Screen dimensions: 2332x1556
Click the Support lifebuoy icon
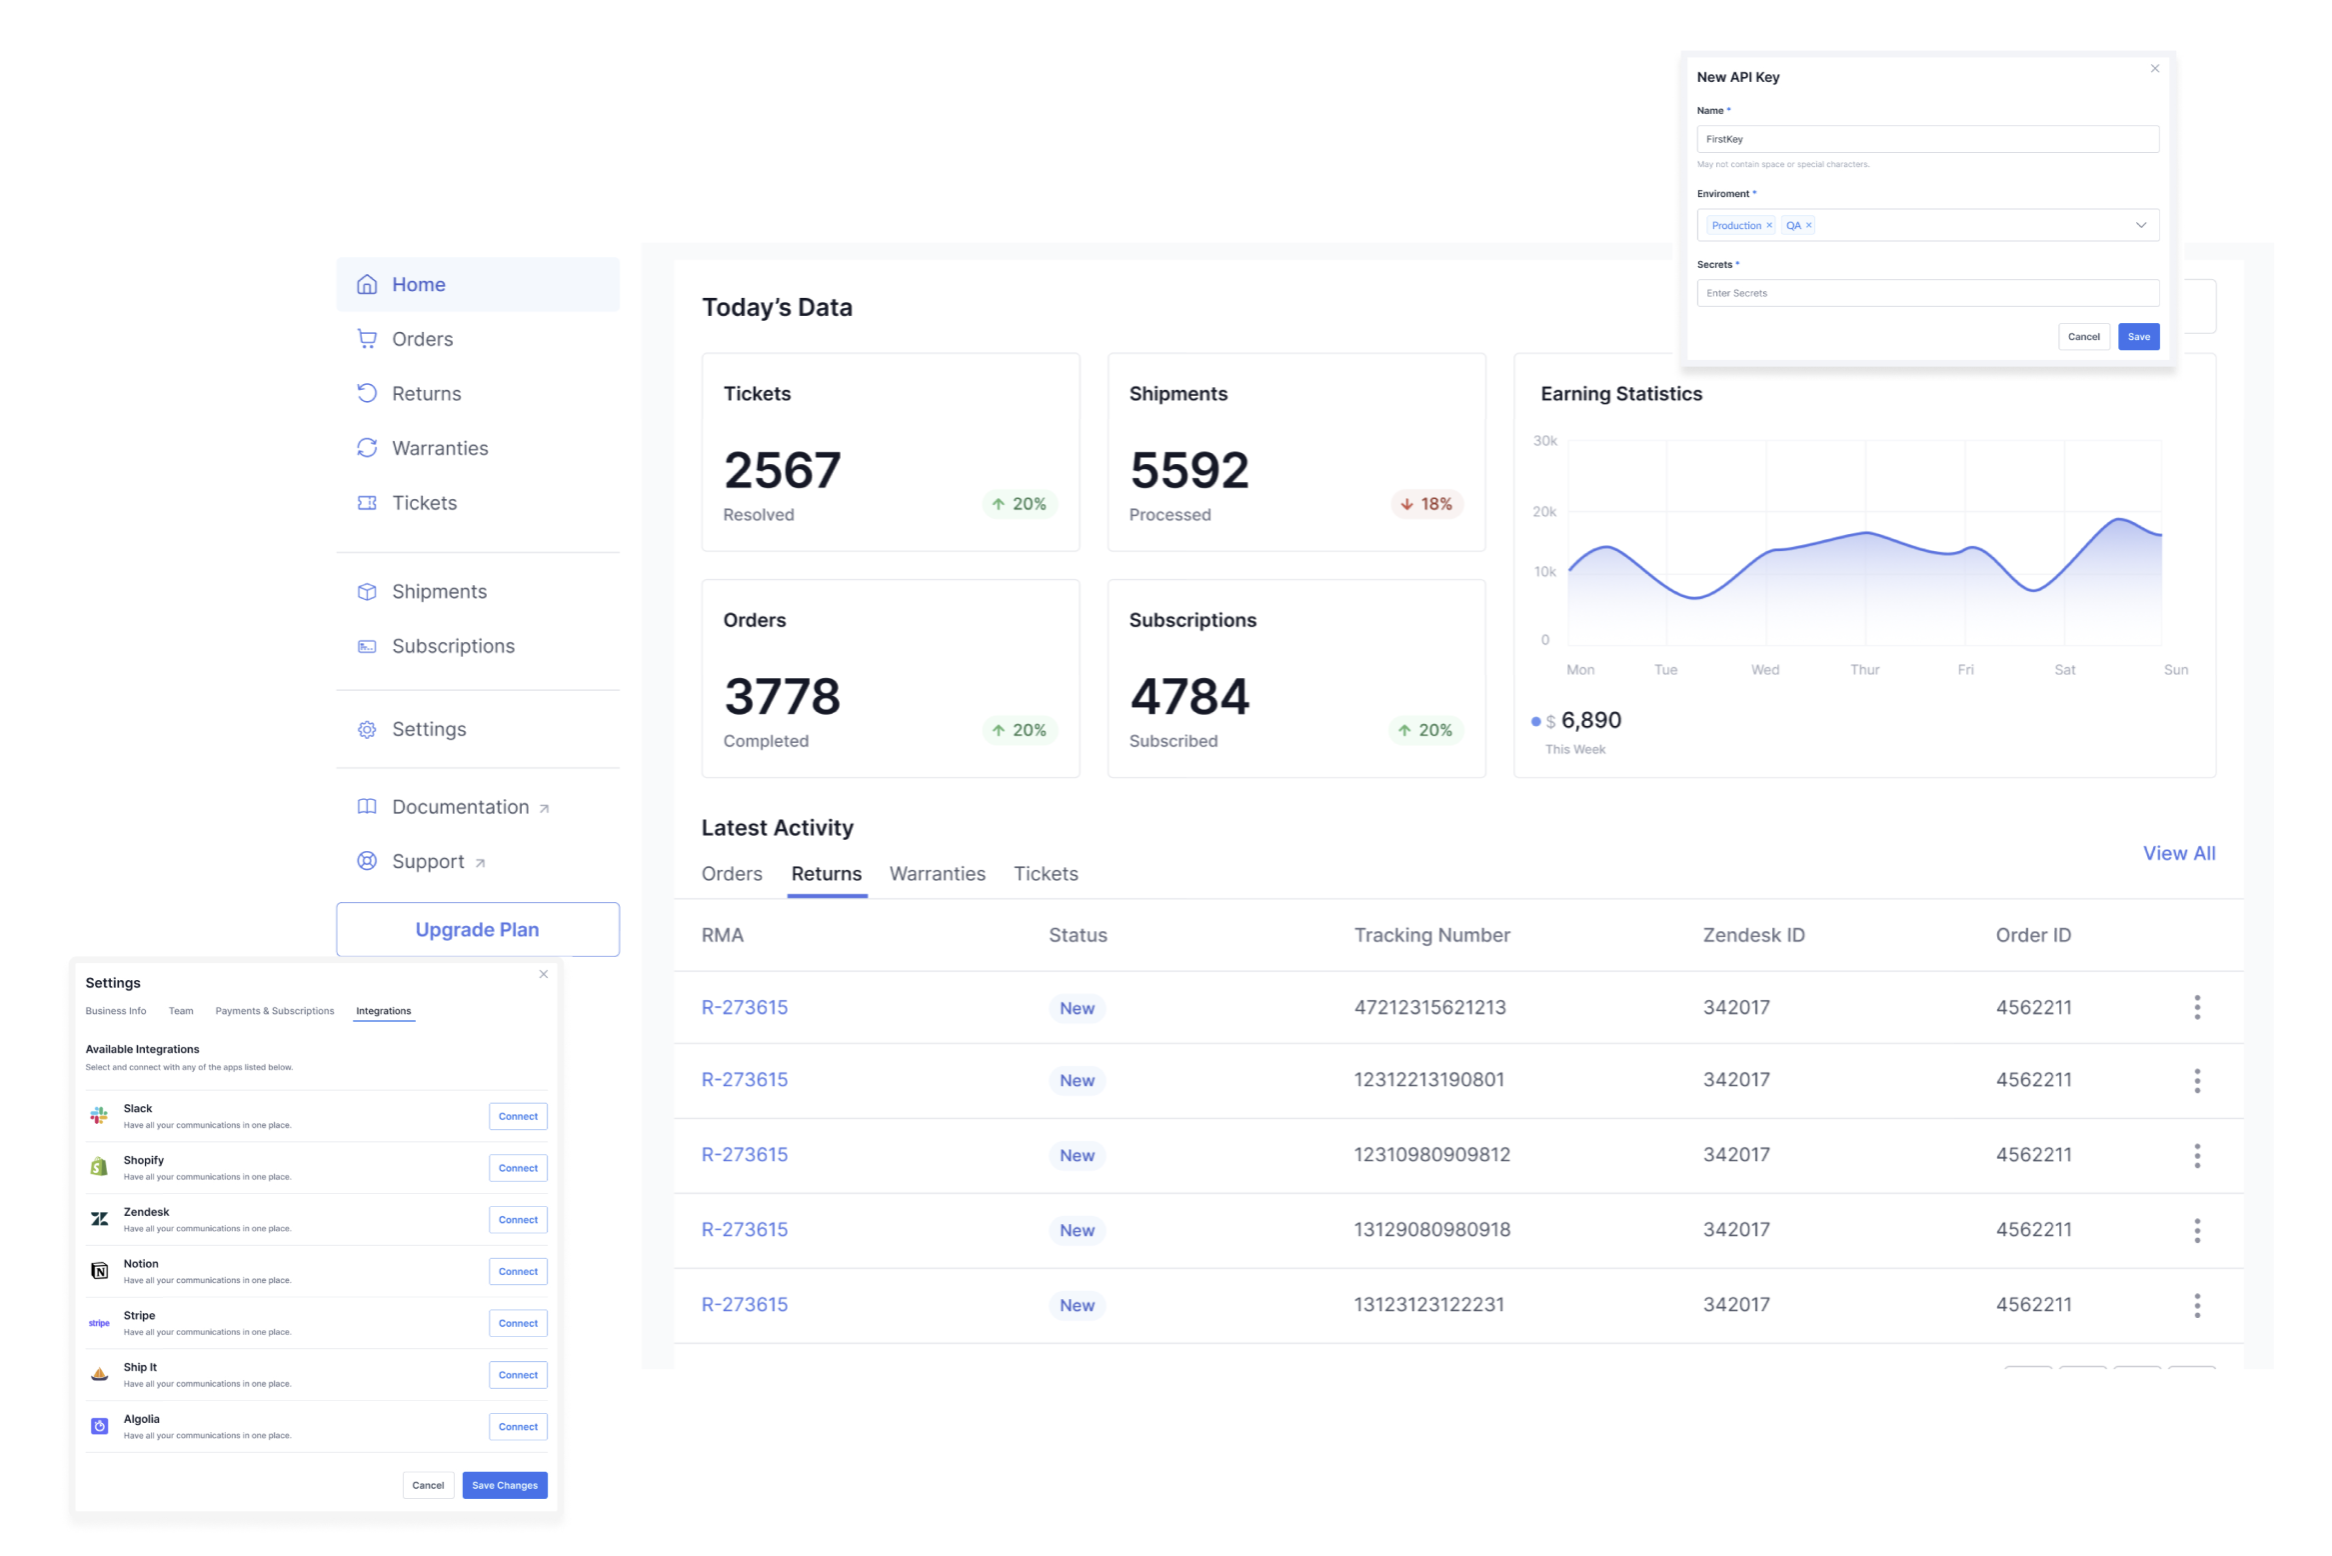[x=367, y=862]
